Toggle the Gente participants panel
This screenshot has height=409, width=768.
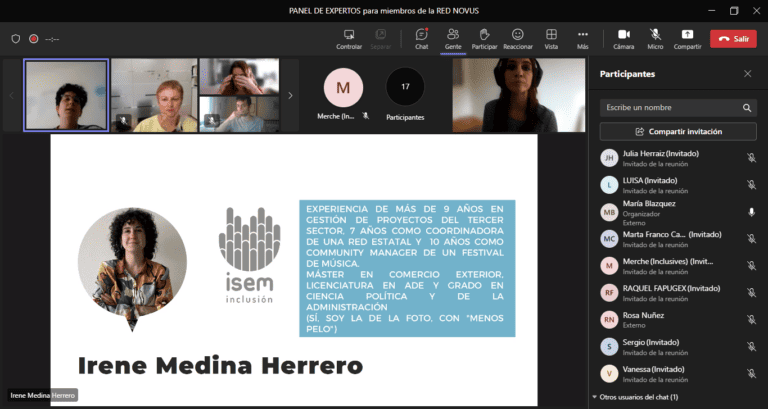pos(453,39)
